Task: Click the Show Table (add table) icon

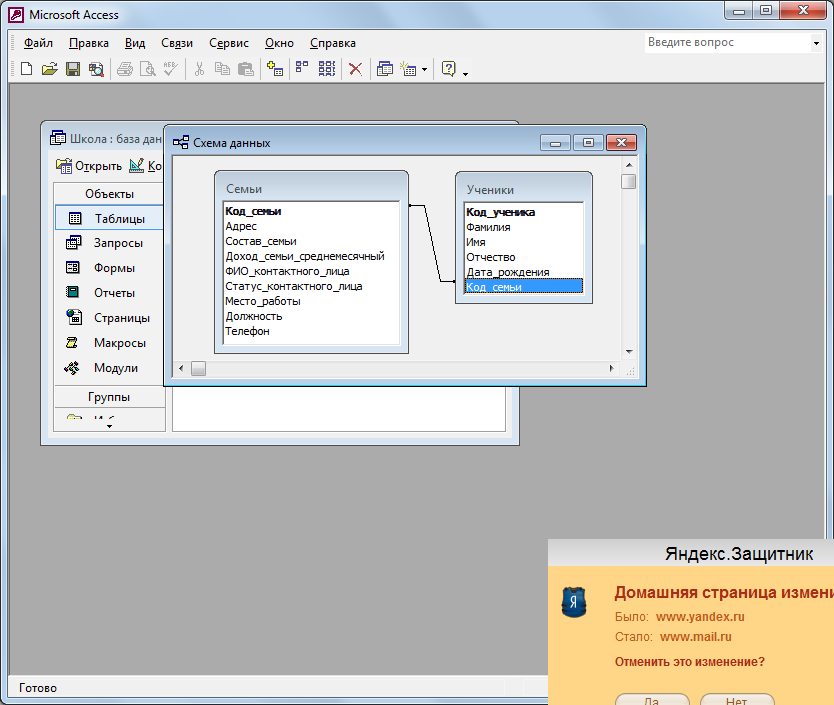Action: 275,69
